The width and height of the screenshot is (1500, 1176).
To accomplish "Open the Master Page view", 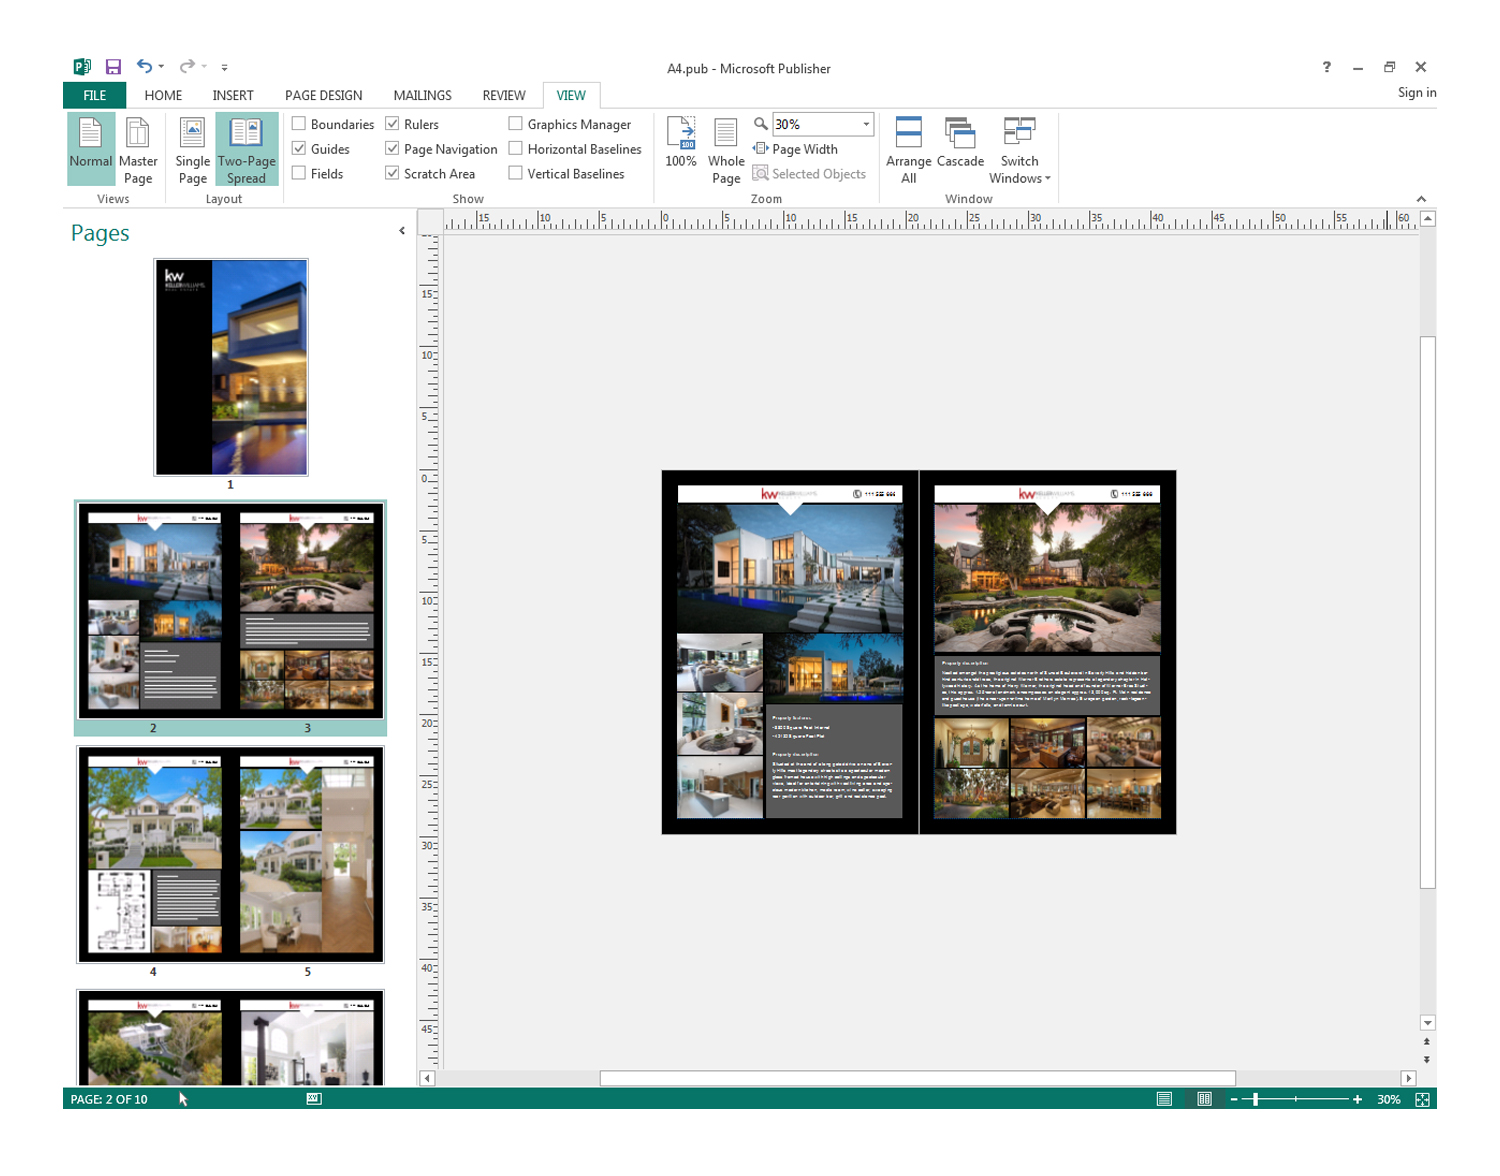I will tap(138, 148).
